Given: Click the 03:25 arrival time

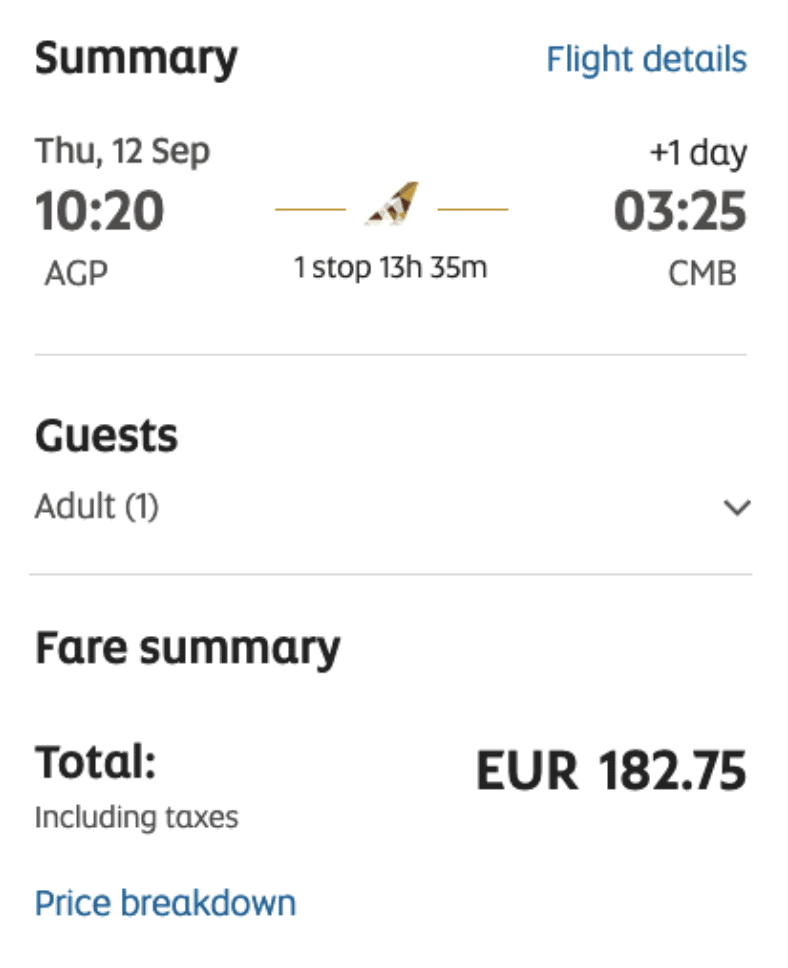Looking at the screenshot, I should coord(680,211).
